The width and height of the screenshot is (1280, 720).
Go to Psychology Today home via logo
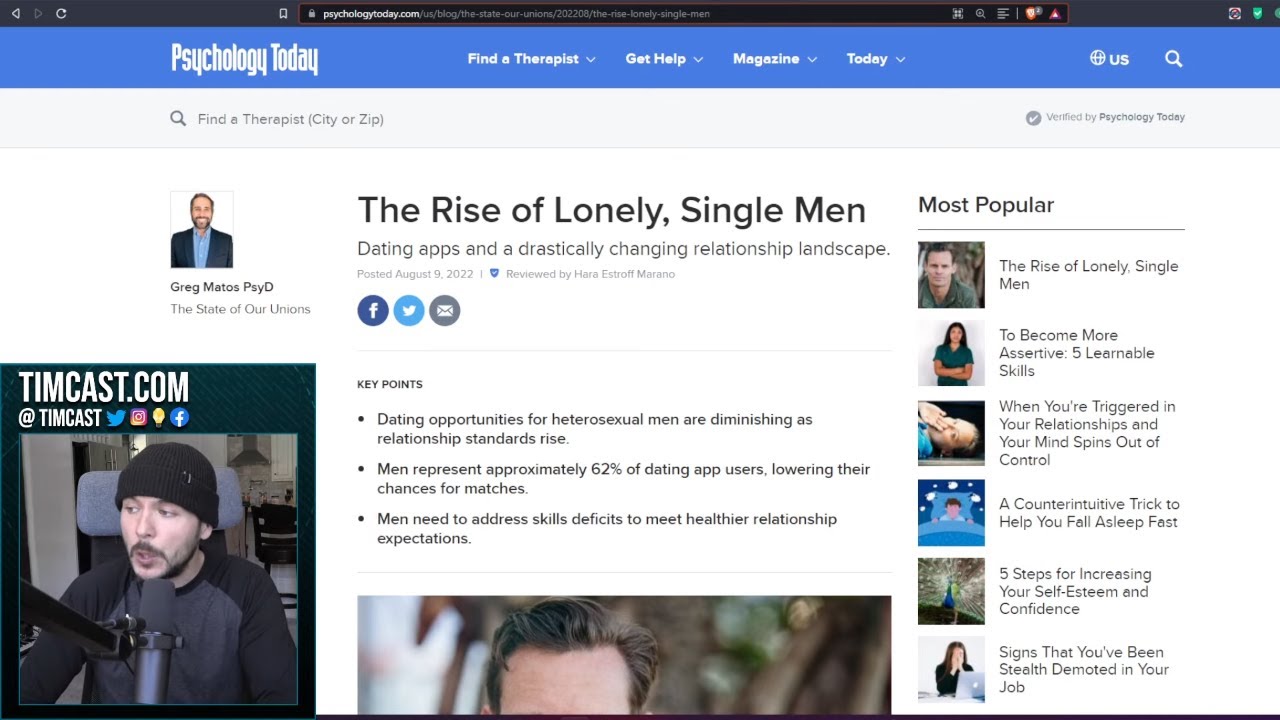[x=244, y=59]
